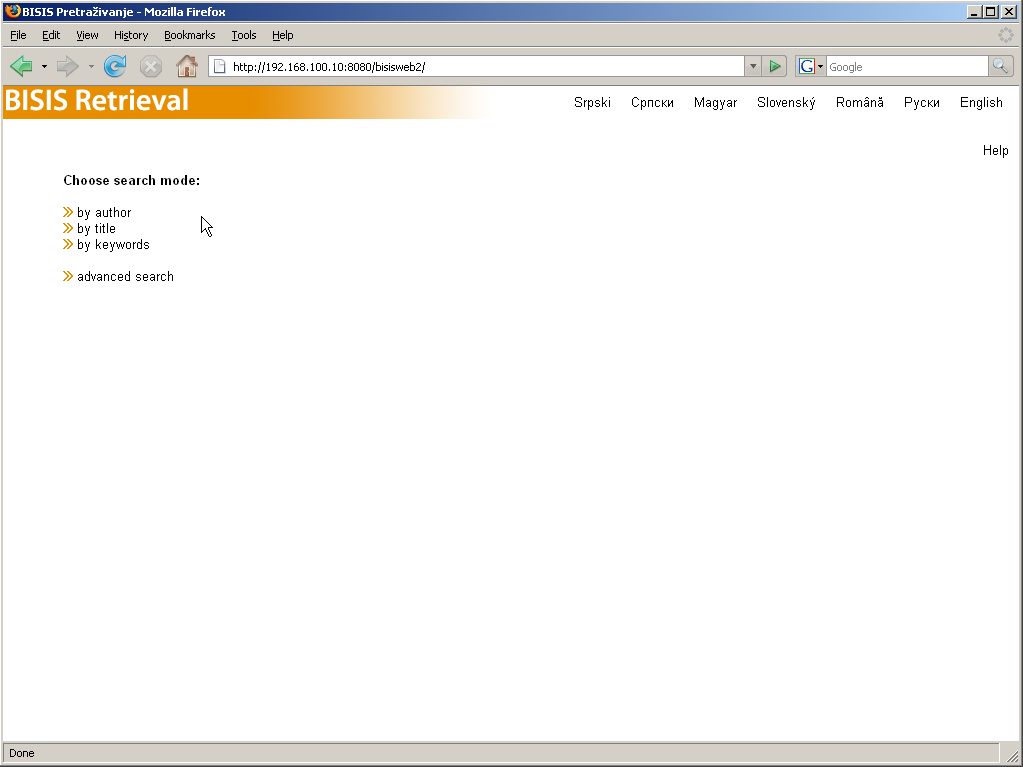The image size is (1023, 767).
Task: Click the green Back arrow button
Action: tap(21, 67)
